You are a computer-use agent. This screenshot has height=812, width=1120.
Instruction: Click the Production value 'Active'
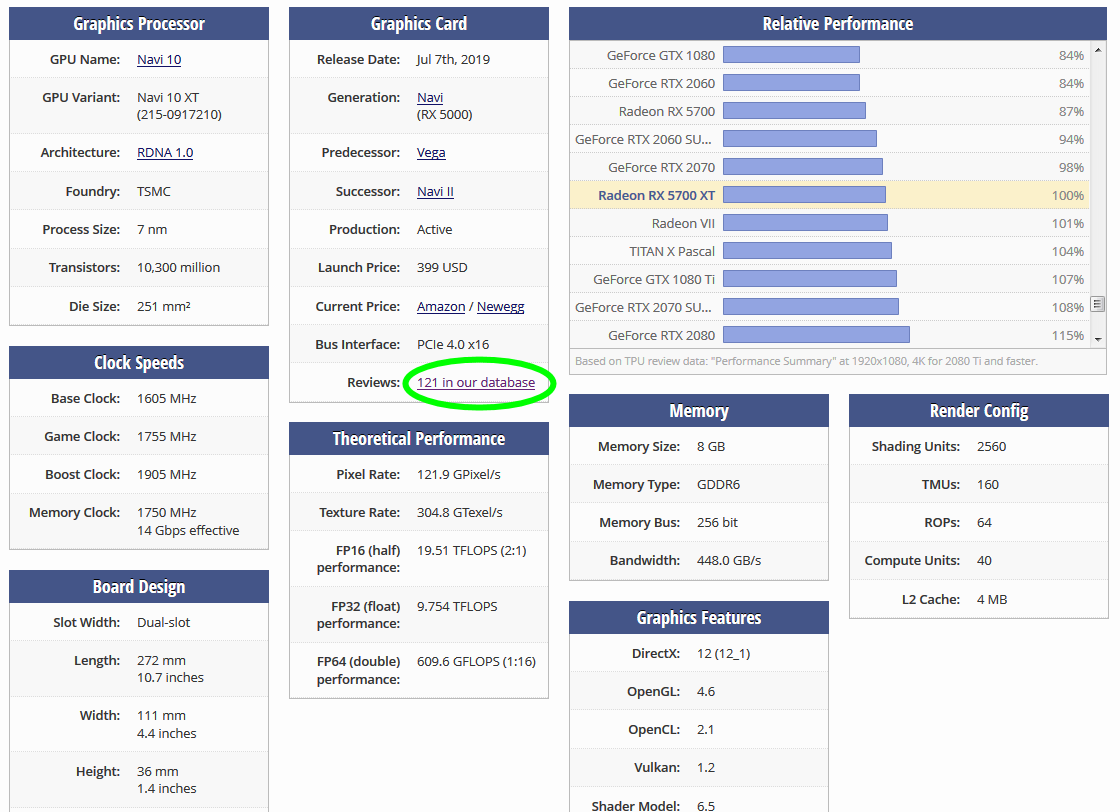(434, 229)
